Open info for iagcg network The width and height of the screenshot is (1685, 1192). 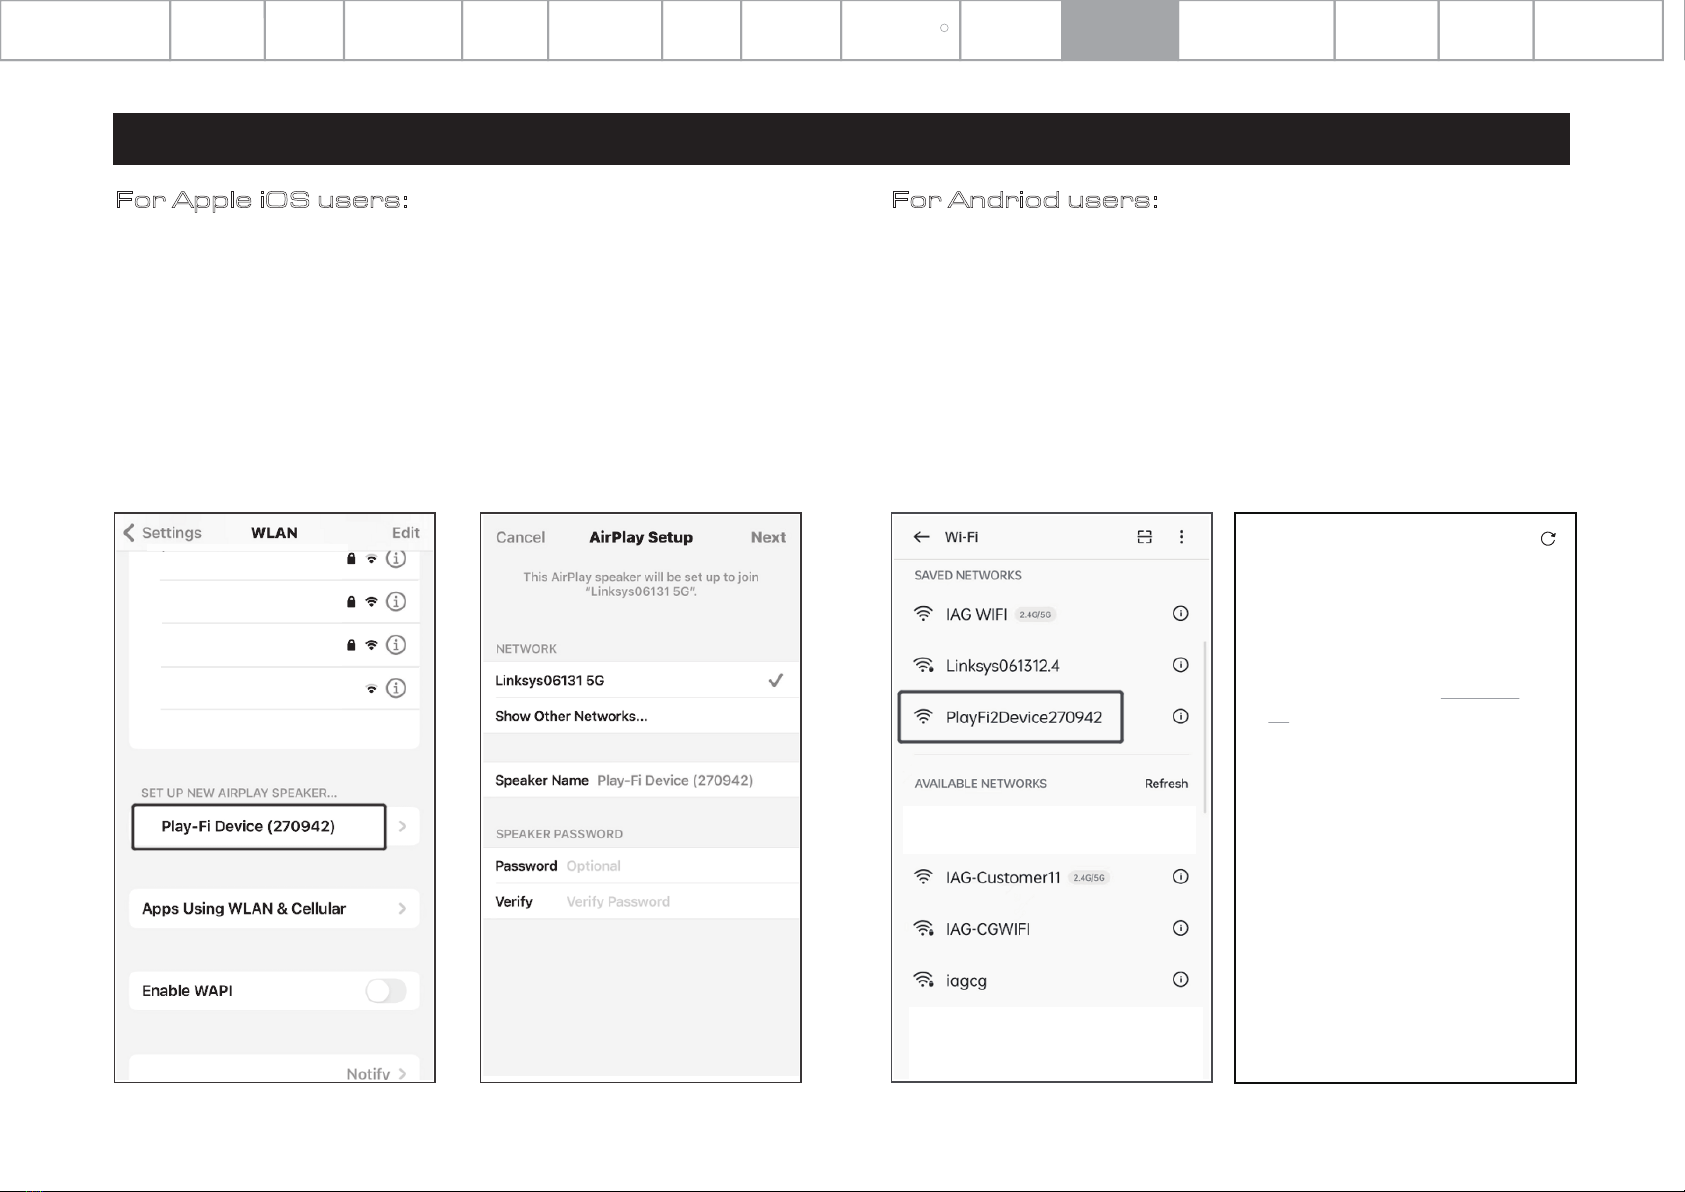tap(1180, 979)
